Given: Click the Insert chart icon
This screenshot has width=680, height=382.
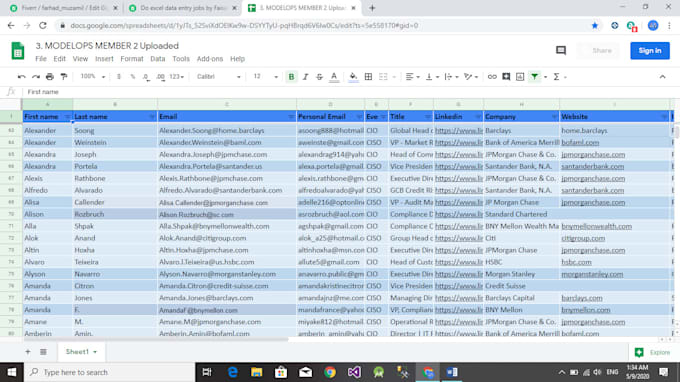Looking at the screenshot, I should (520, 77).
